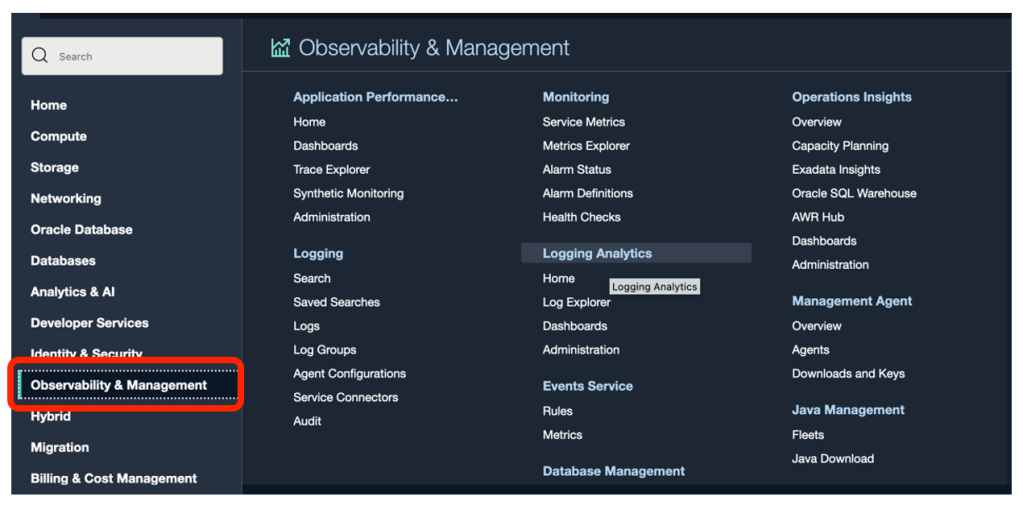Open Log Explorer under Logging Analytics

[x=576, y=302]
